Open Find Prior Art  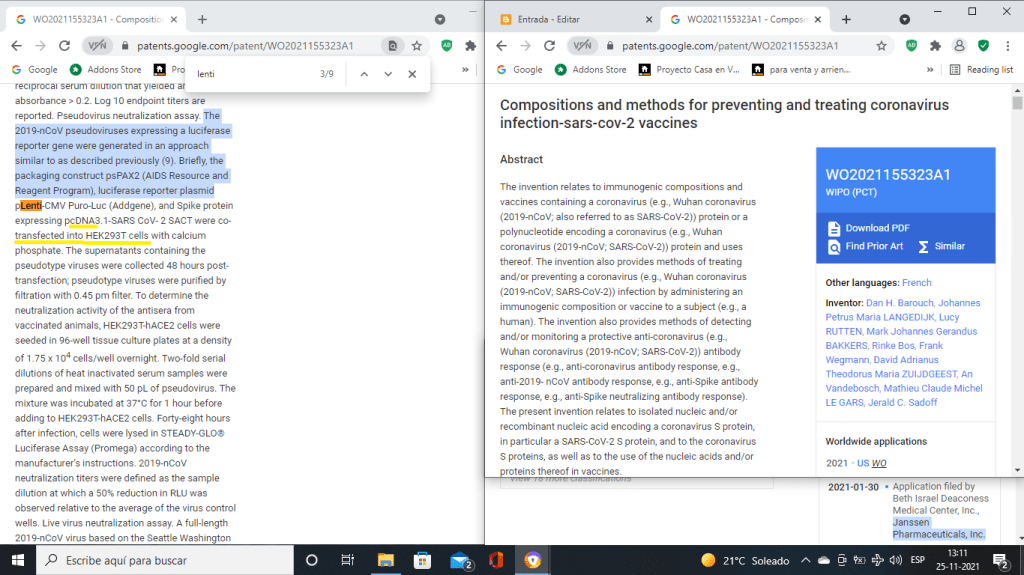(x=873, y=246)
